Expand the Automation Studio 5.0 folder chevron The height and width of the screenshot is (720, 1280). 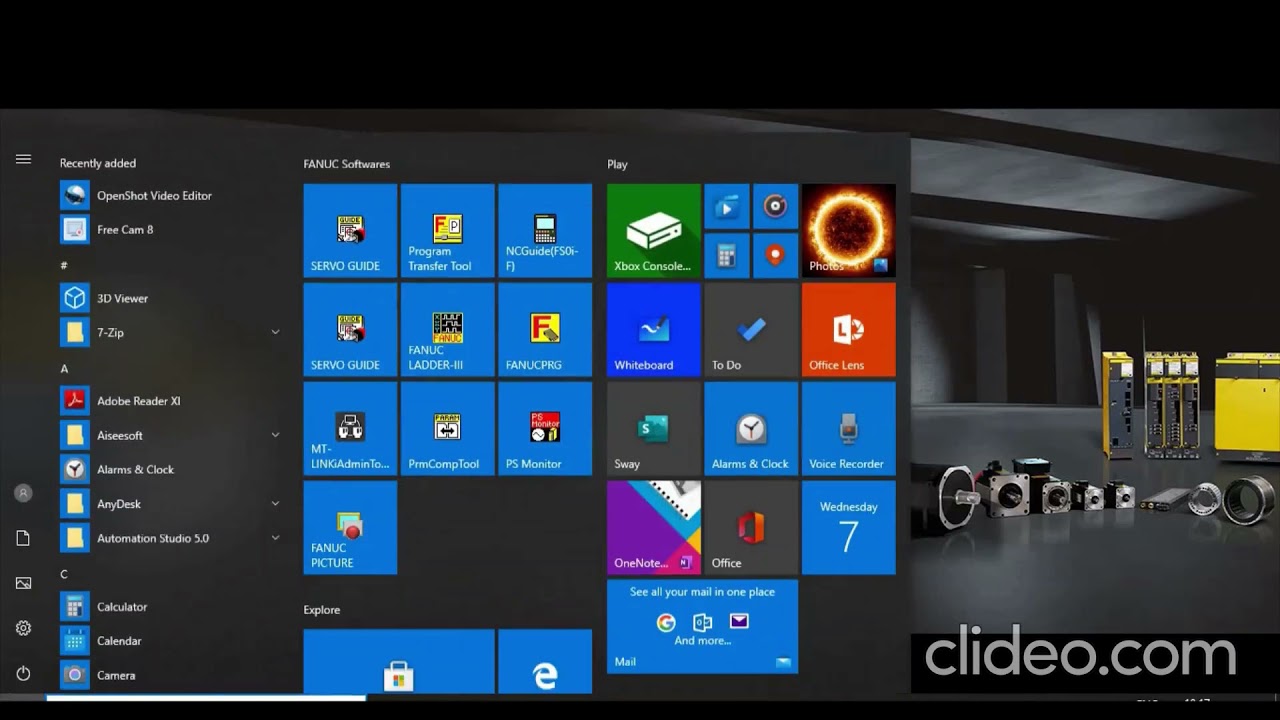[275, 538]
